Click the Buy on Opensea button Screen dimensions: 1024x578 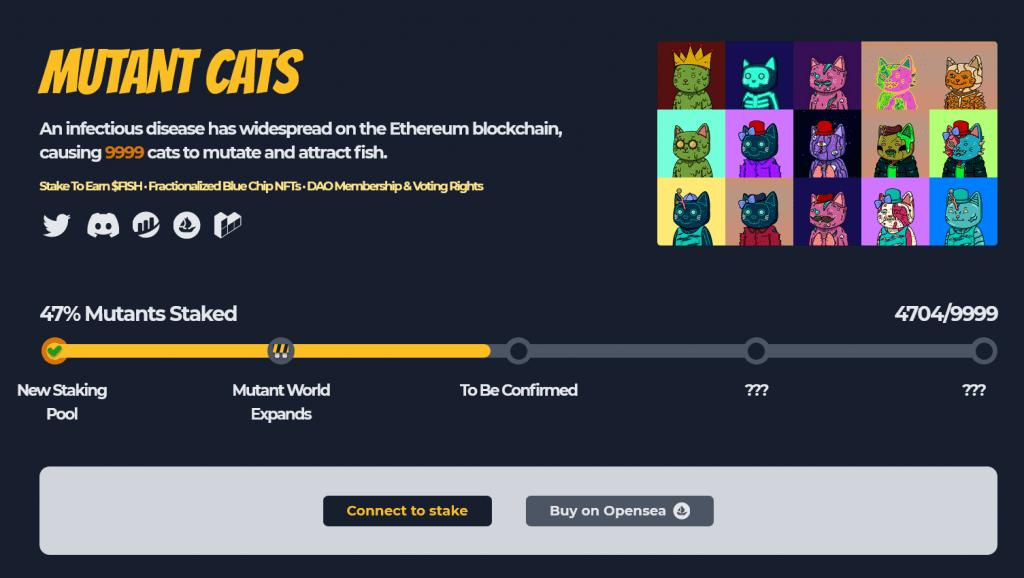619,511
